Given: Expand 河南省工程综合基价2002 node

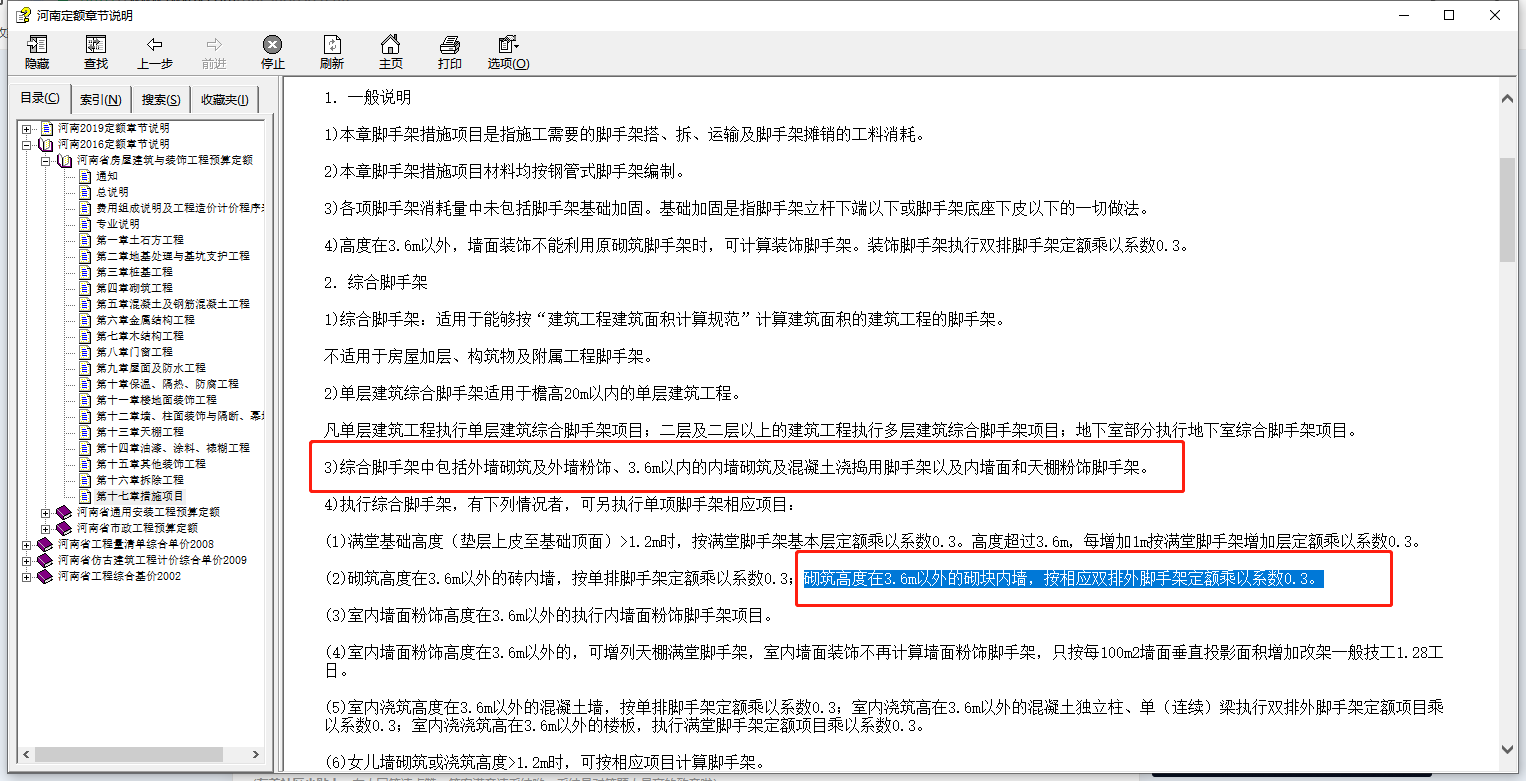Looking at the screenshot, I should (27, 577).
